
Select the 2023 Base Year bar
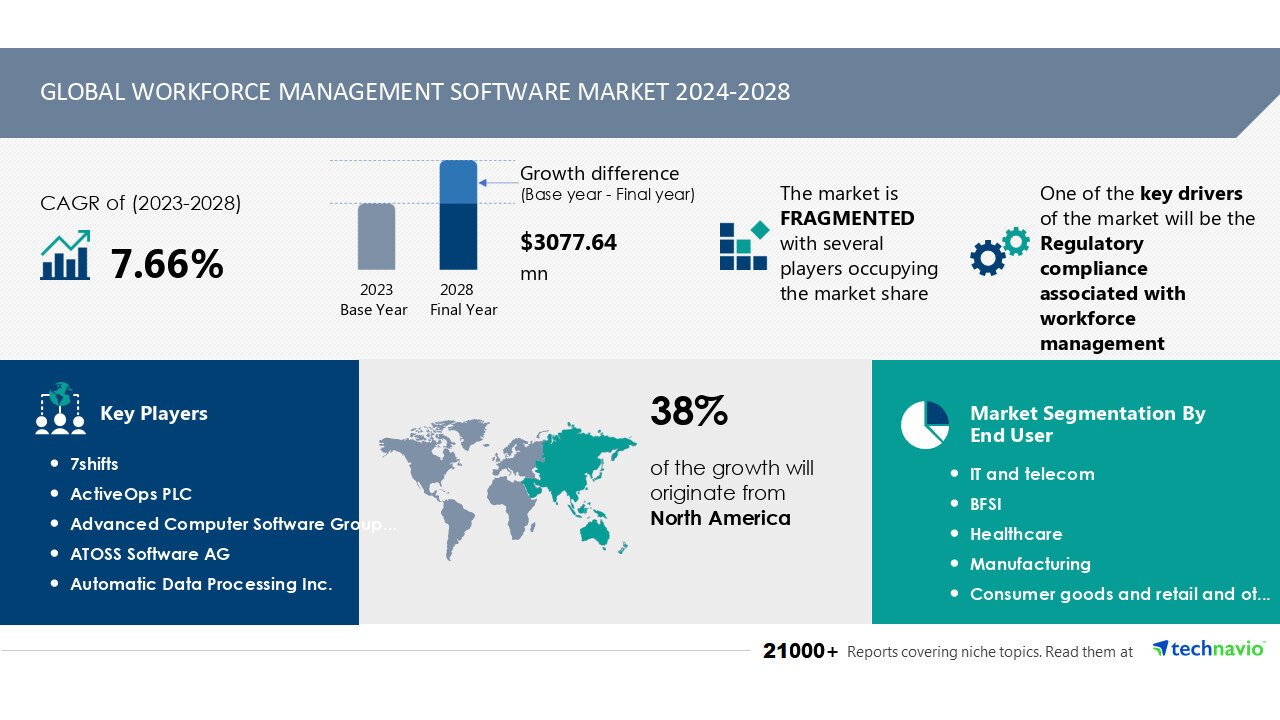tap(376, 237)
